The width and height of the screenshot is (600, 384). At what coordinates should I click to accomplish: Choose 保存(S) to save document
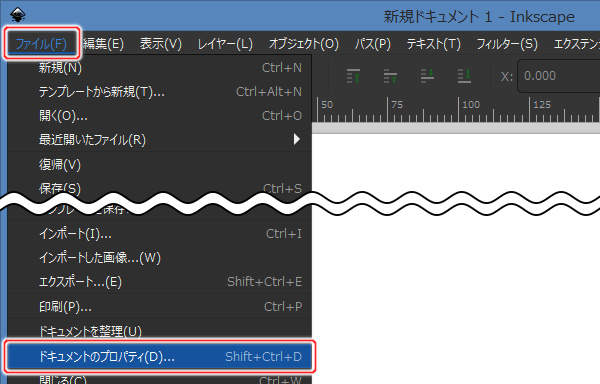[x=160, y=188]
